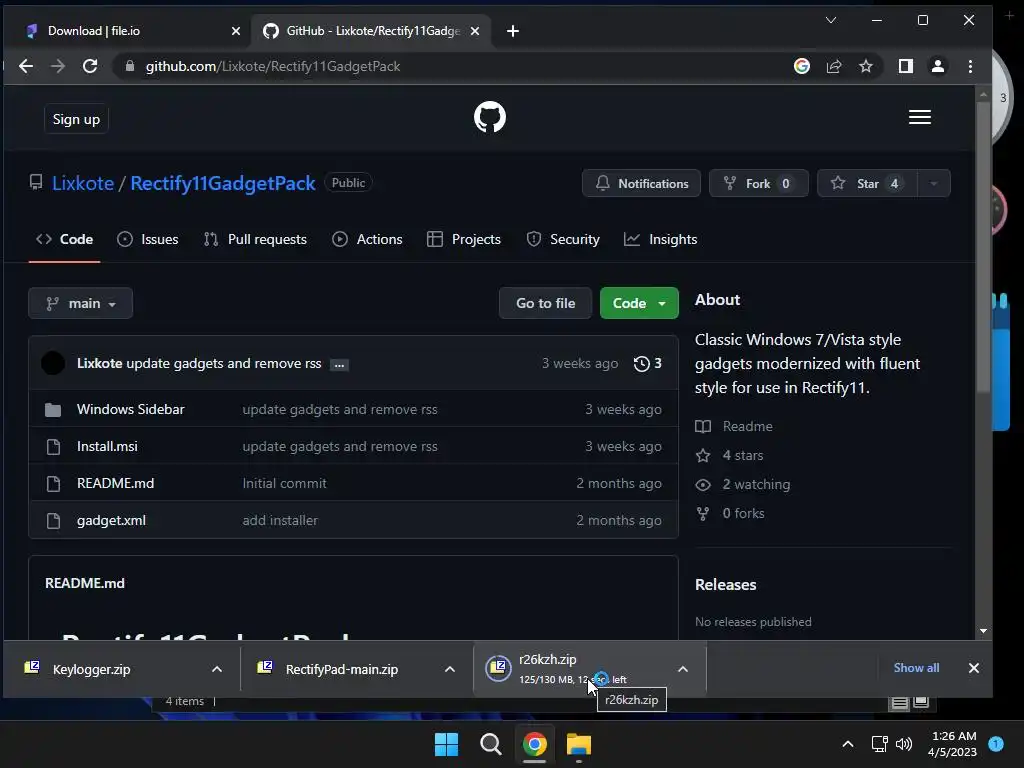The image size is (1024, 768).
Task: Open Rectify11GadgetPack repository name link
Action: [x=223, y=184]
